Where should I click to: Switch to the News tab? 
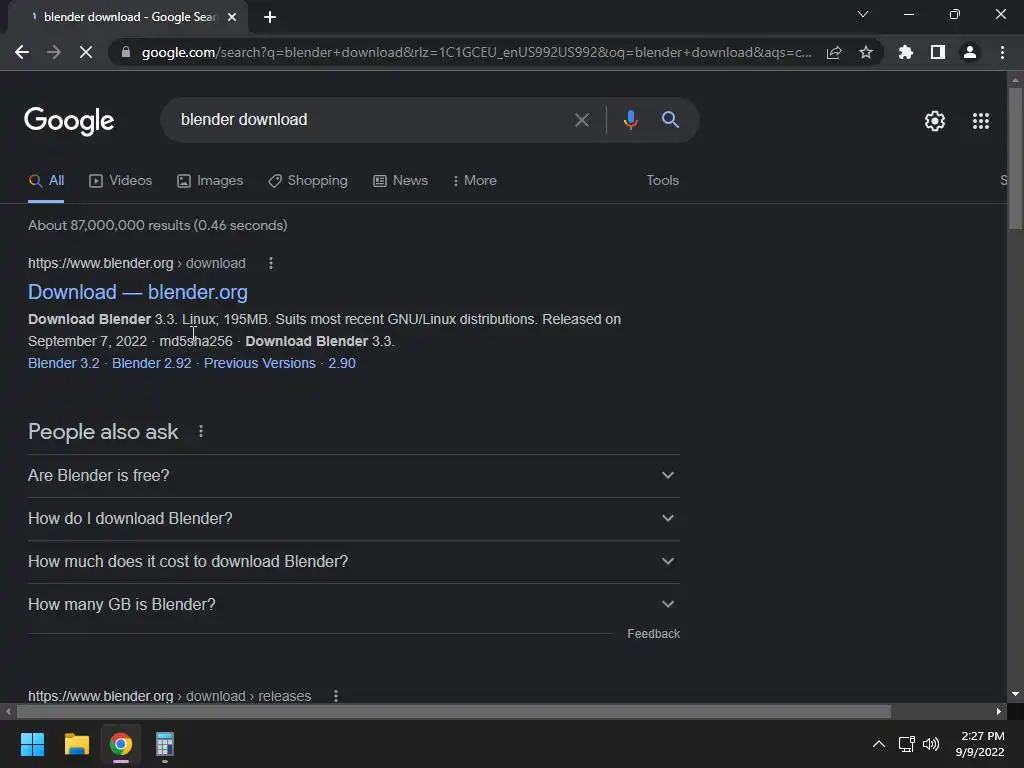click(x=400, y=180)
